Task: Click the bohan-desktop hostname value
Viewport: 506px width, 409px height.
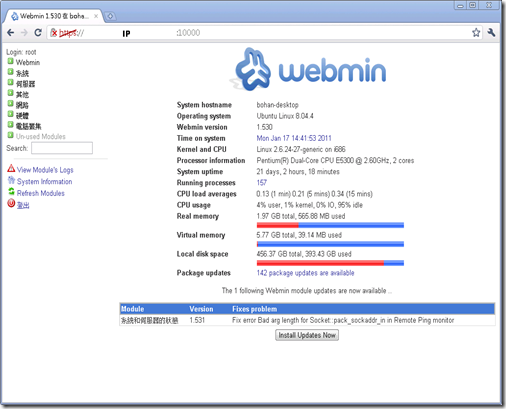Action: (277, 105)
